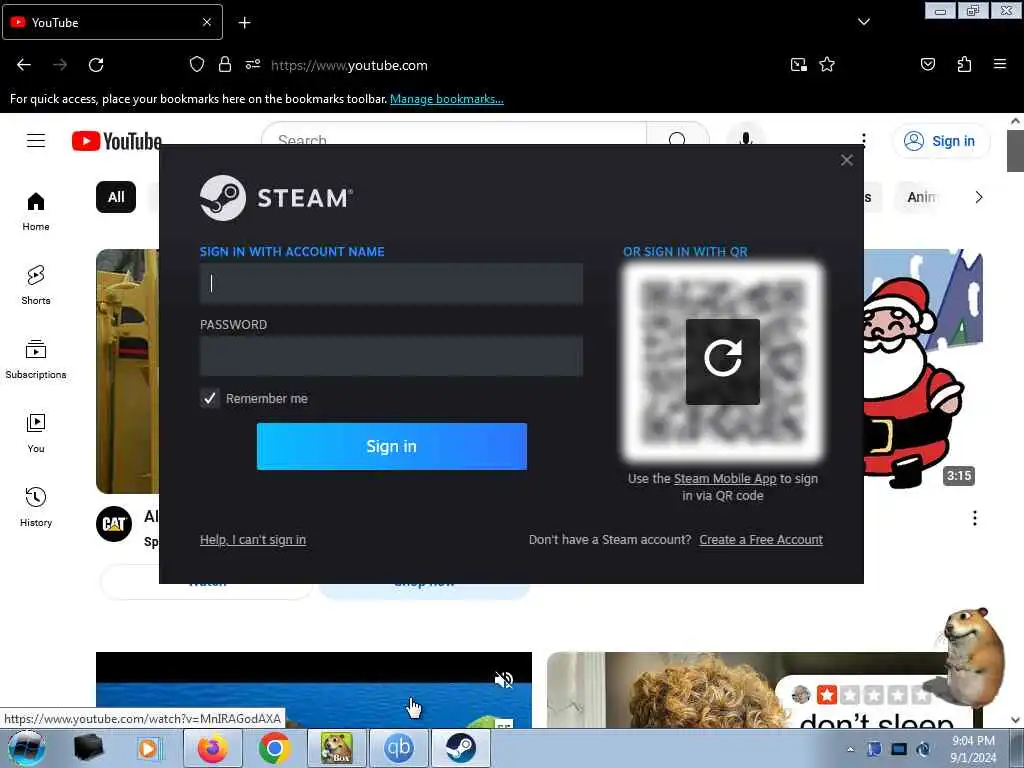The height and width of the screenshot is (768, 1024).
Task: Open Steam from the taskbar
Action: click(x=461, y=748)
